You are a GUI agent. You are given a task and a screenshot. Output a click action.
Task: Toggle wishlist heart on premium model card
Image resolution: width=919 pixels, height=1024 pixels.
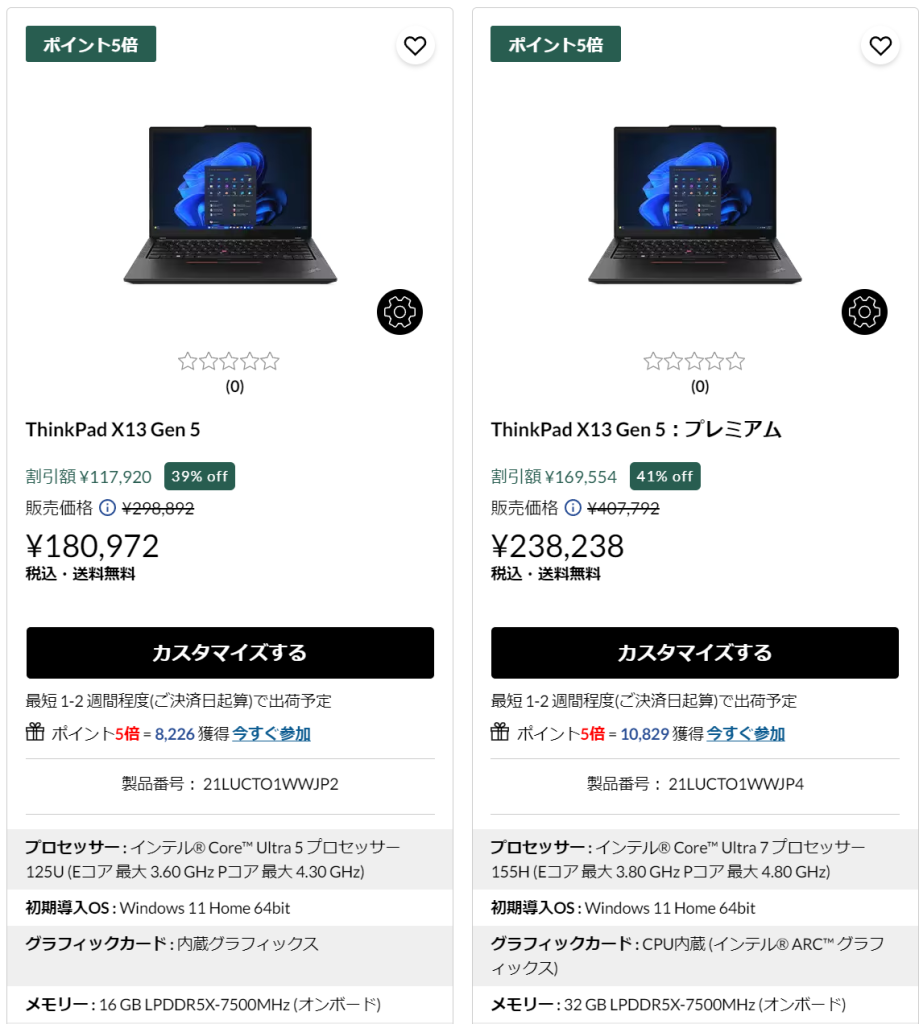[x=880, y=46]
